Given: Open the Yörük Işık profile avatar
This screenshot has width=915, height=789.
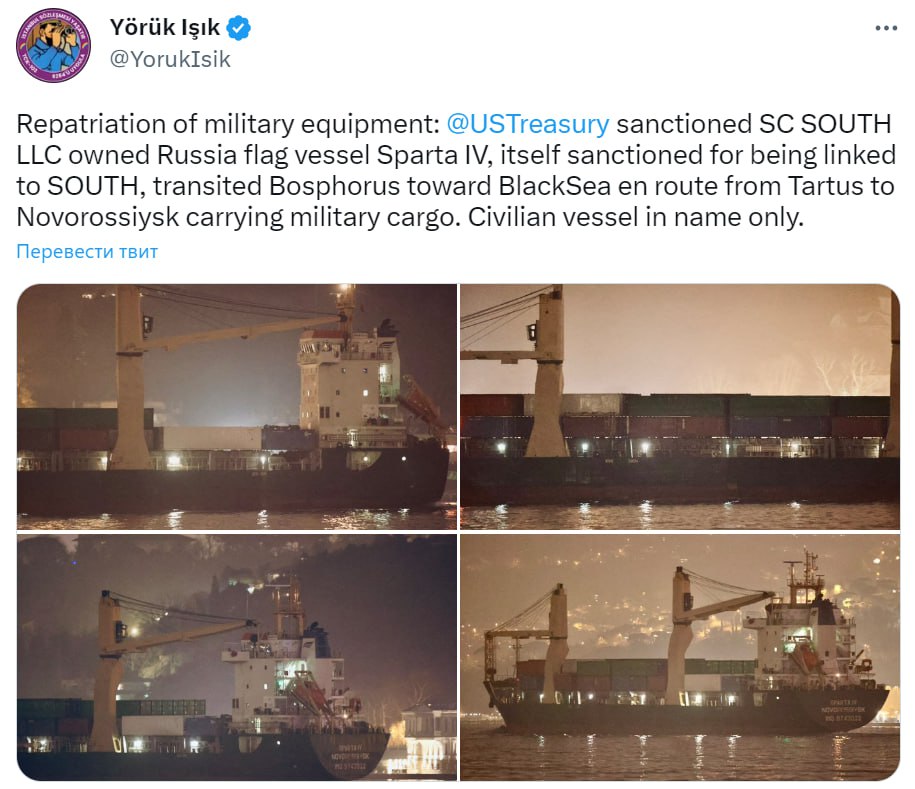Looking at the screenshot, I should tap(54, 44).
